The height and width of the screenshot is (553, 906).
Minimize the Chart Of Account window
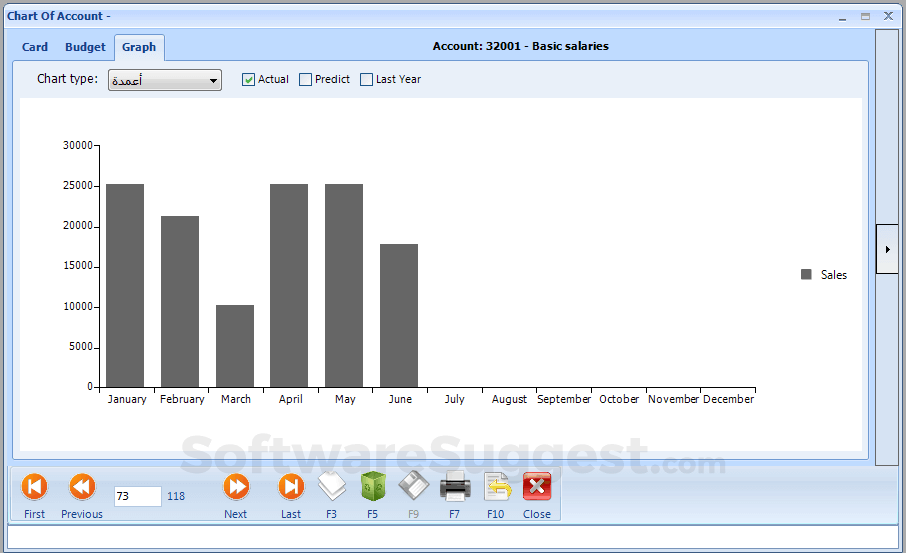[842, 17]
